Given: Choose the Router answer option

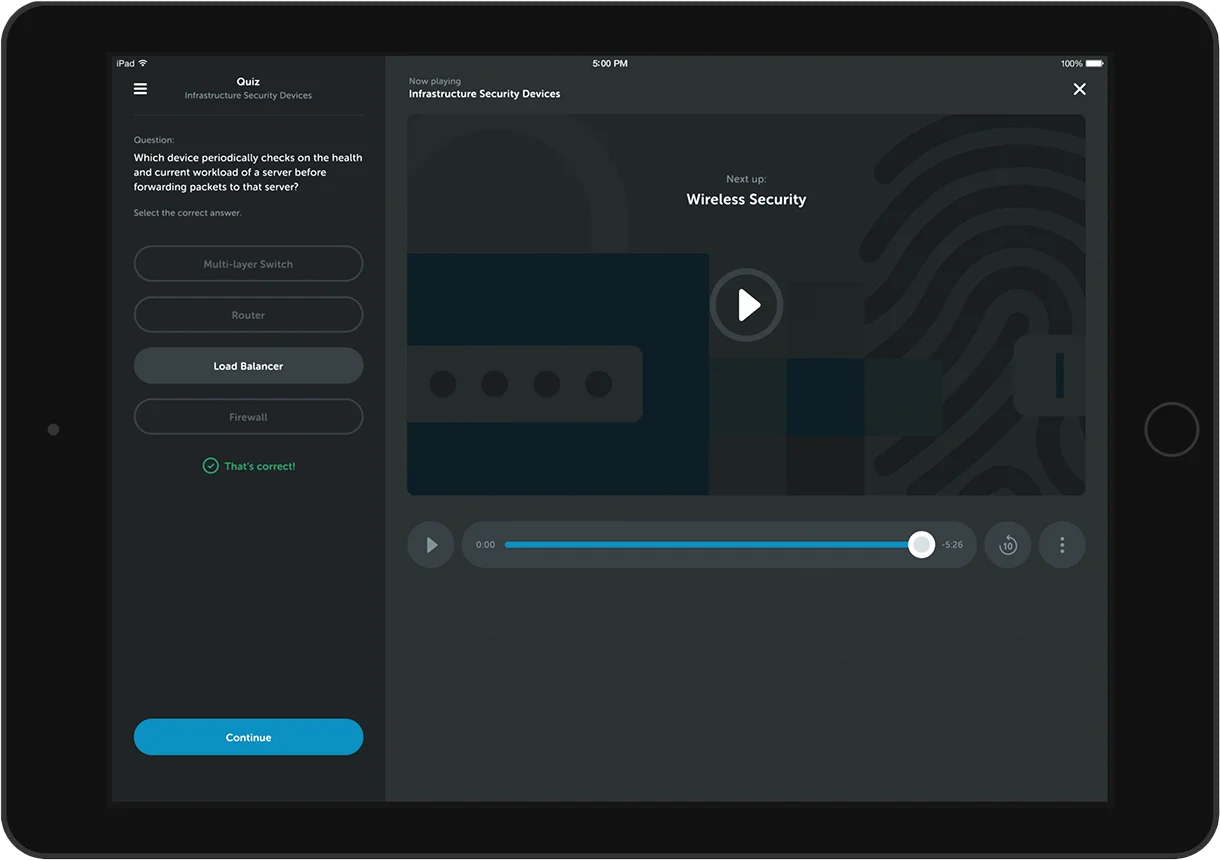Looking at the screenshot, I should 248,315.
